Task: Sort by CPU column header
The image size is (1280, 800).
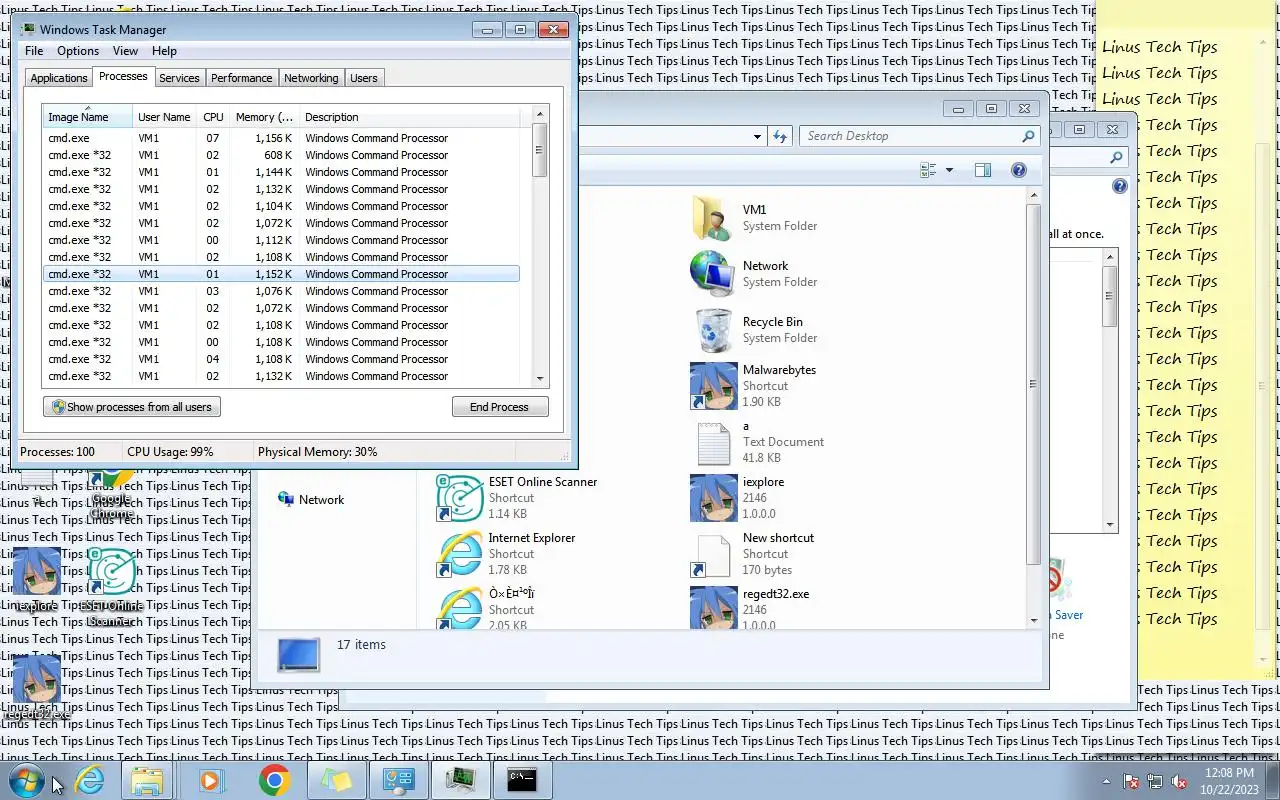Action: 213,117
